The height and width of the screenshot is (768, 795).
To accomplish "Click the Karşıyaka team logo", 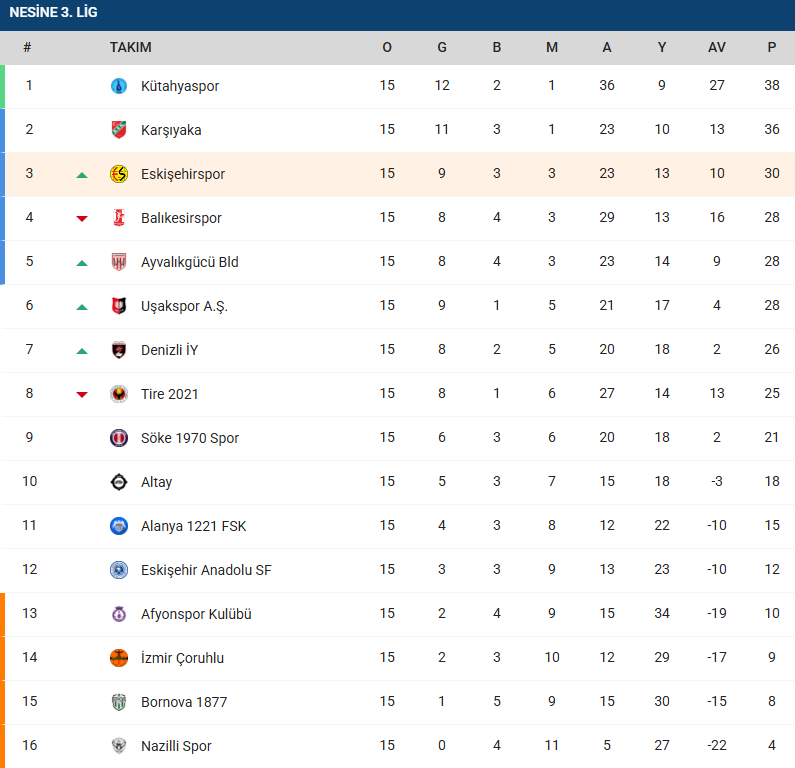I will (x=119, y=130).
